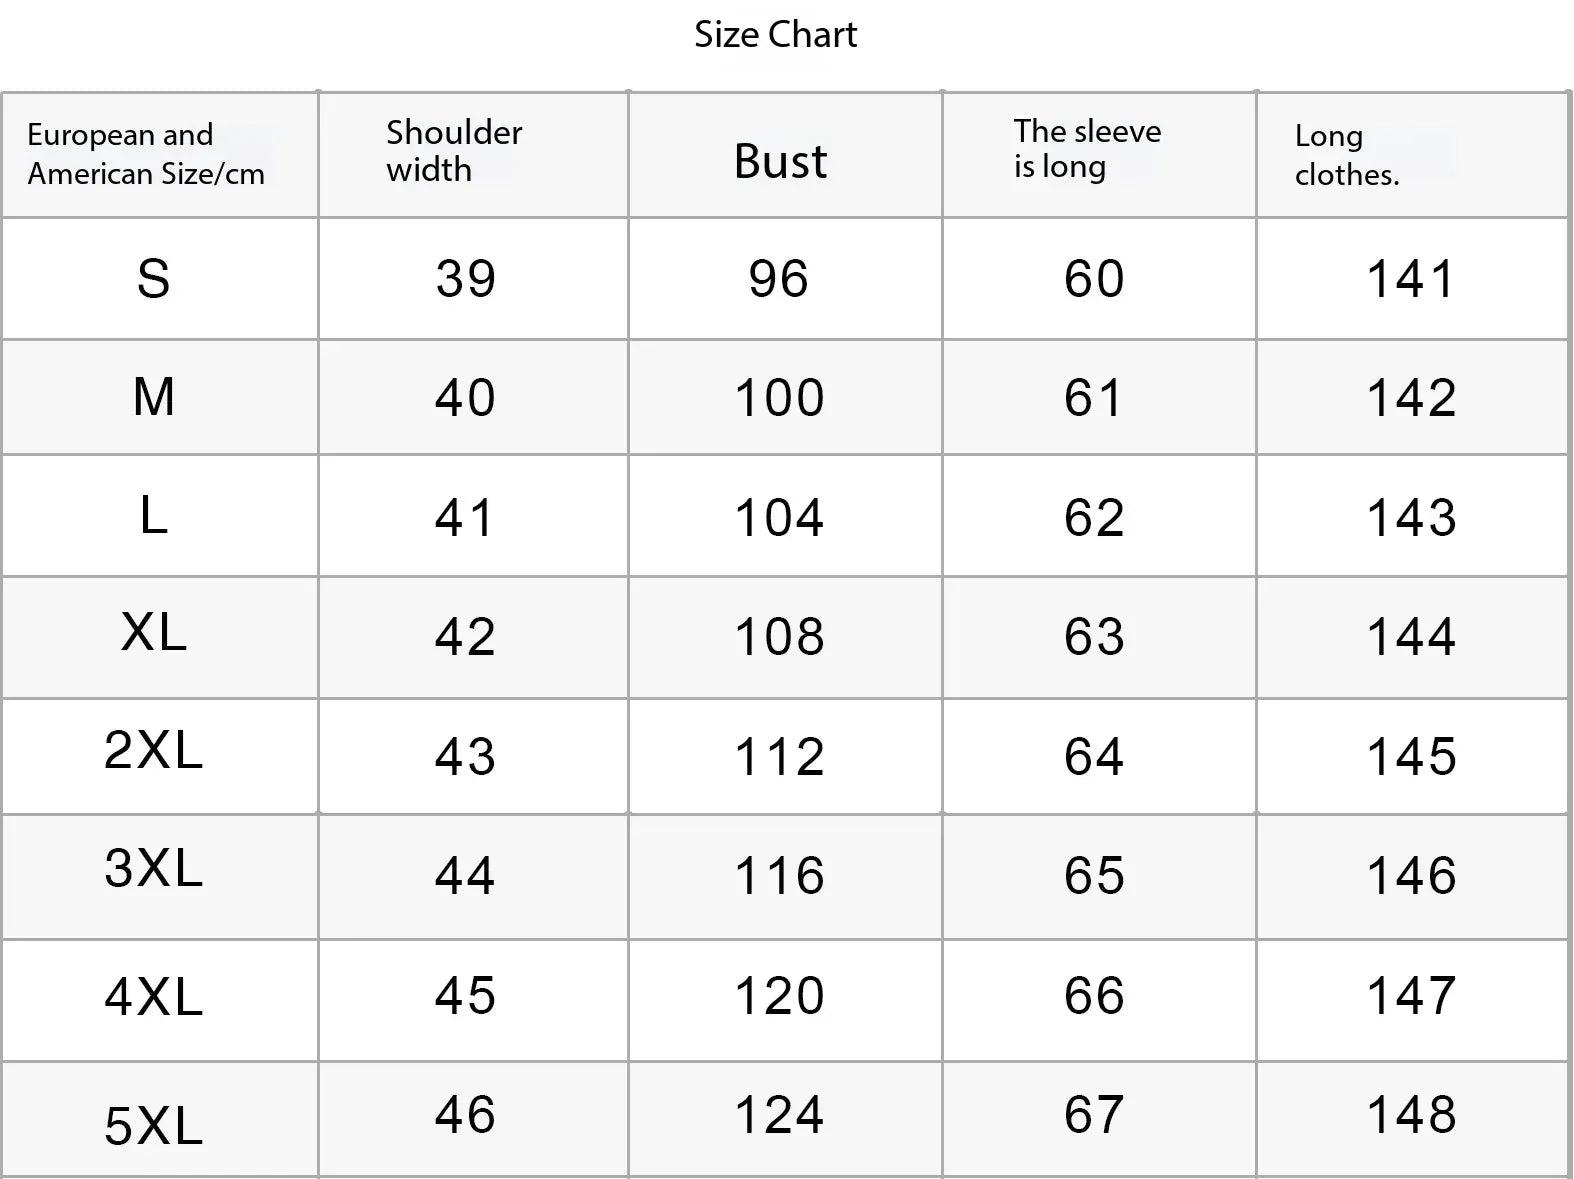Screen dimensions: 1574x1179
Task: Click clothes length value 148
Action: [1411, 1115]
